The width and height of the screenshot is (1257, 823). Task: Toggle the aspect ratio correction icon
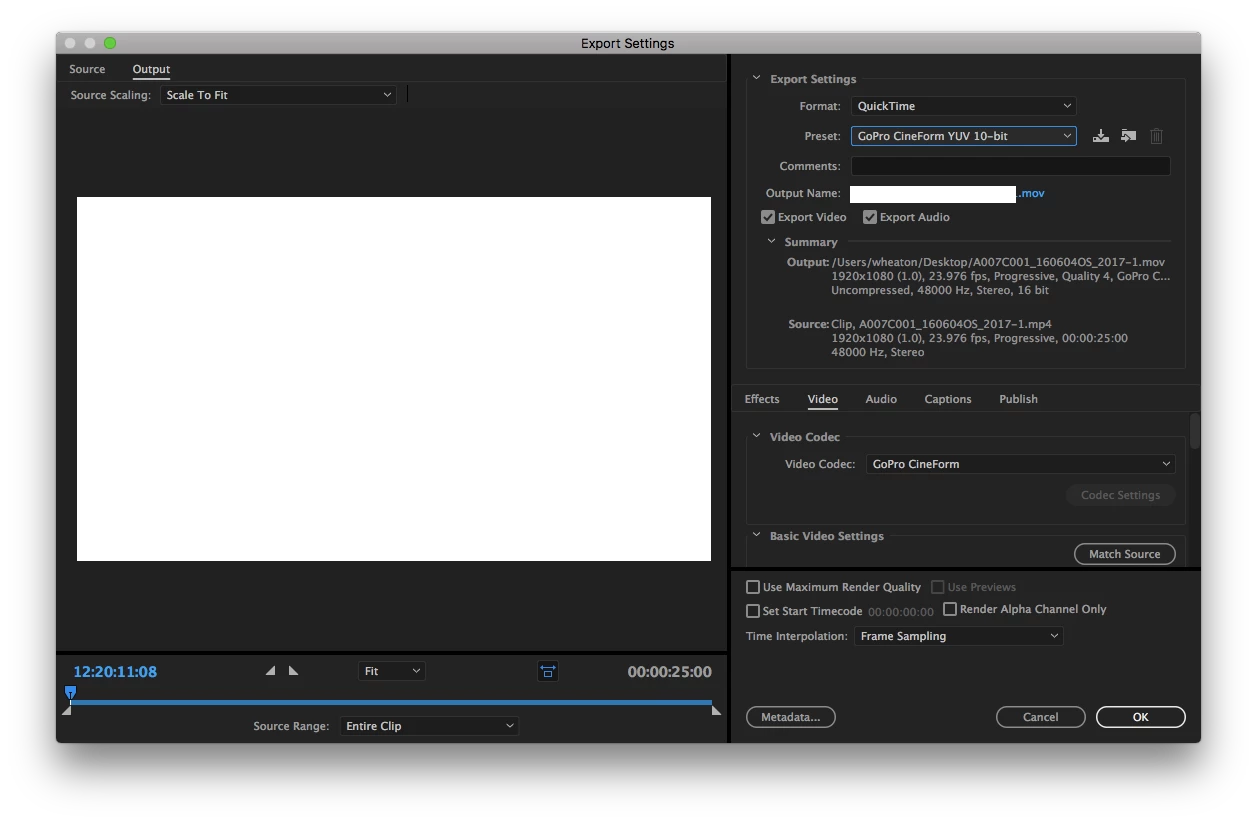(x=548, y=672)
